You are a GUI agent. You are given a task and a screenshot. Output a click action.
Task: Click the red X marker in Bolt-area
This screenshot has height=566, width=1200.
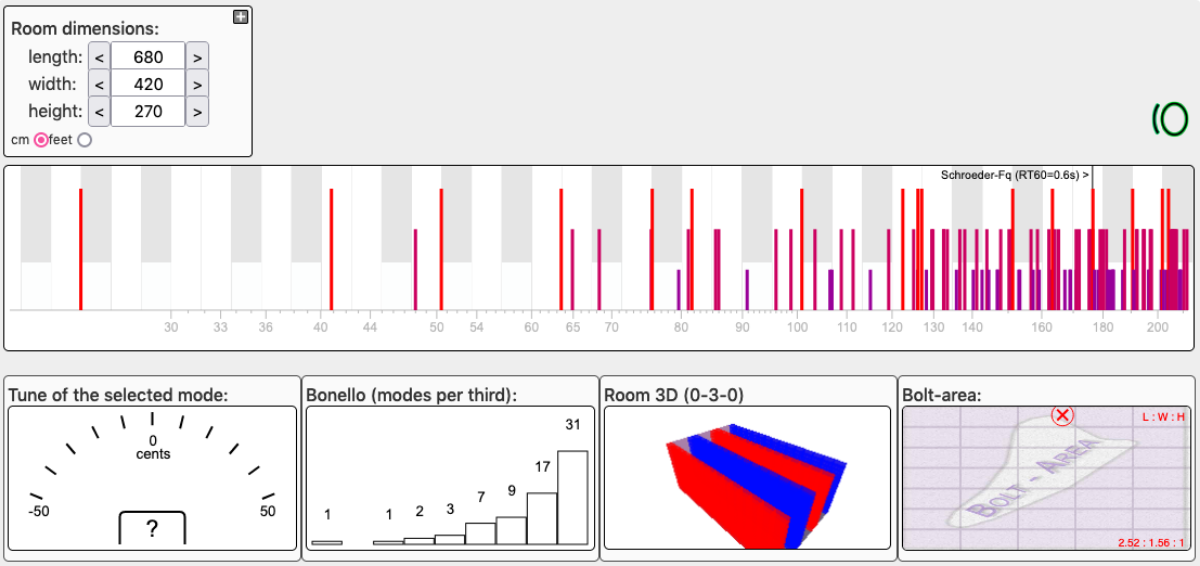[1063, 416]
